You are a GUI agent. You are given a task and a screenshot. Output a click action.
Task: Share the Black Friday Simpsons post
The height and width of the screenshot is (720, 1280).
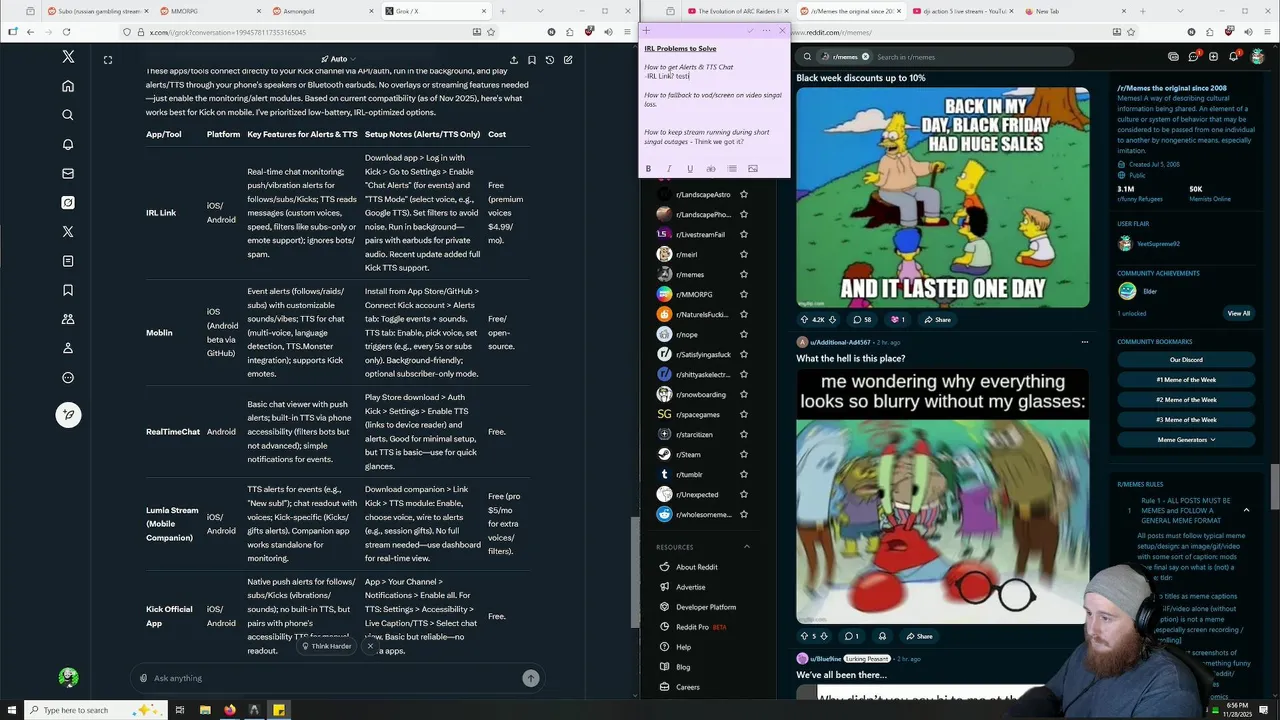937,320
